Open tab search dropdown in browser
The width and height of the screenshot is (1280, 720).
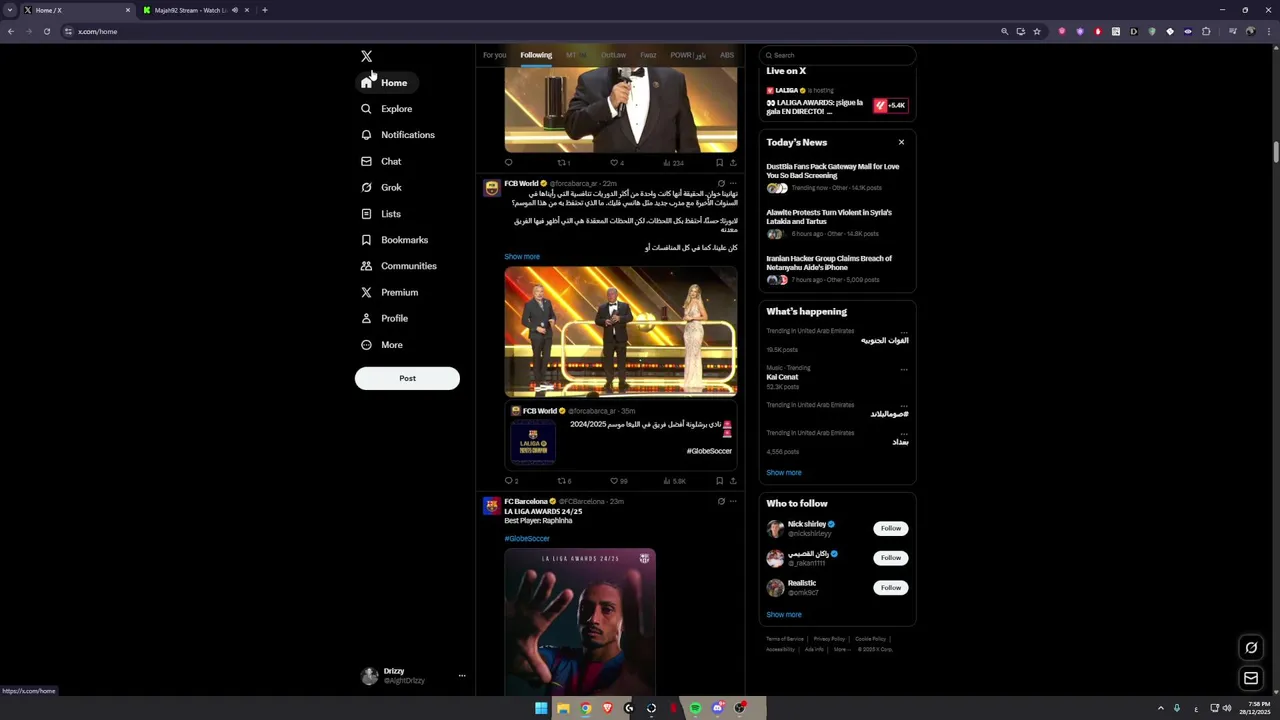[10, 10]
